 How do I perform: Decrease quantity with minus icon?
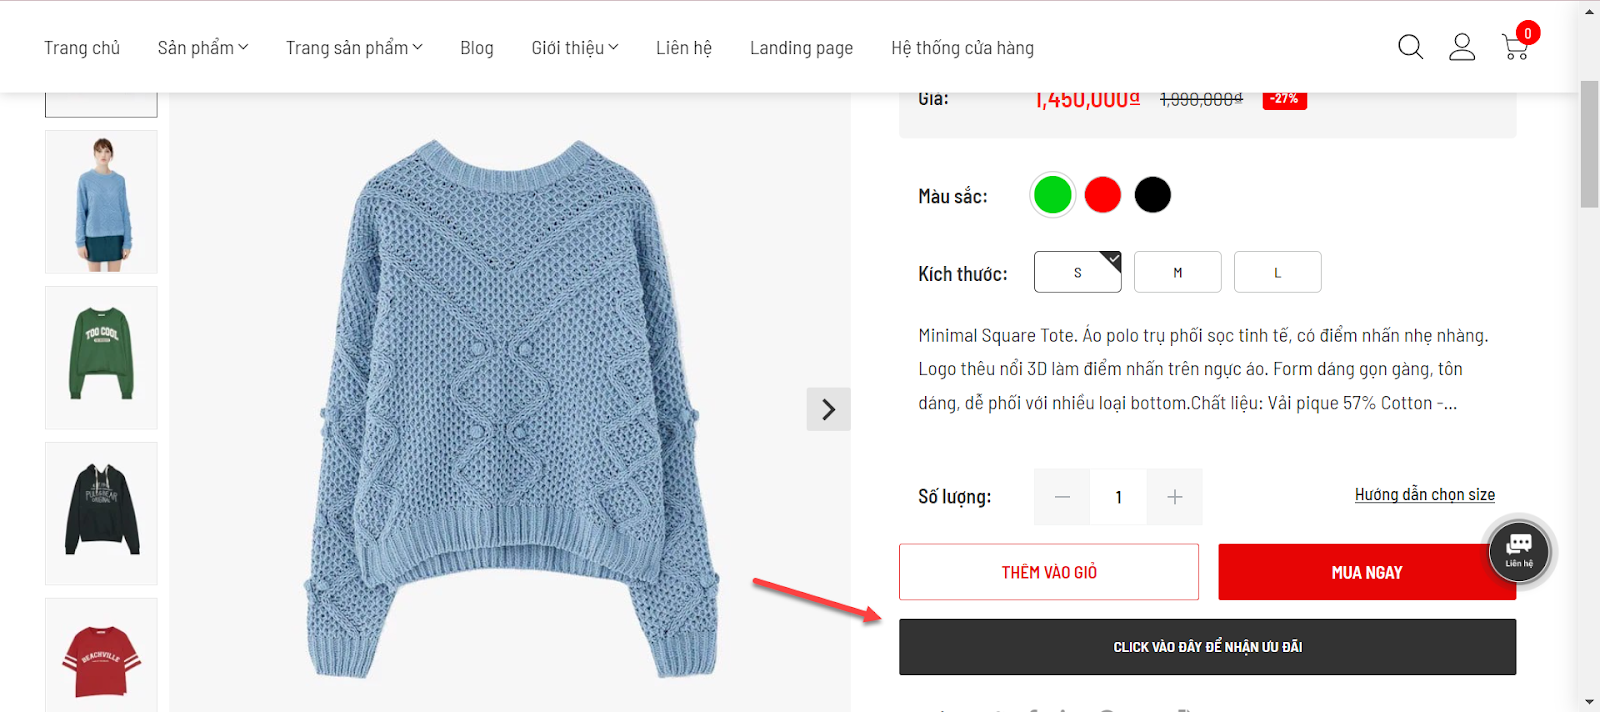coord(1062,497)
